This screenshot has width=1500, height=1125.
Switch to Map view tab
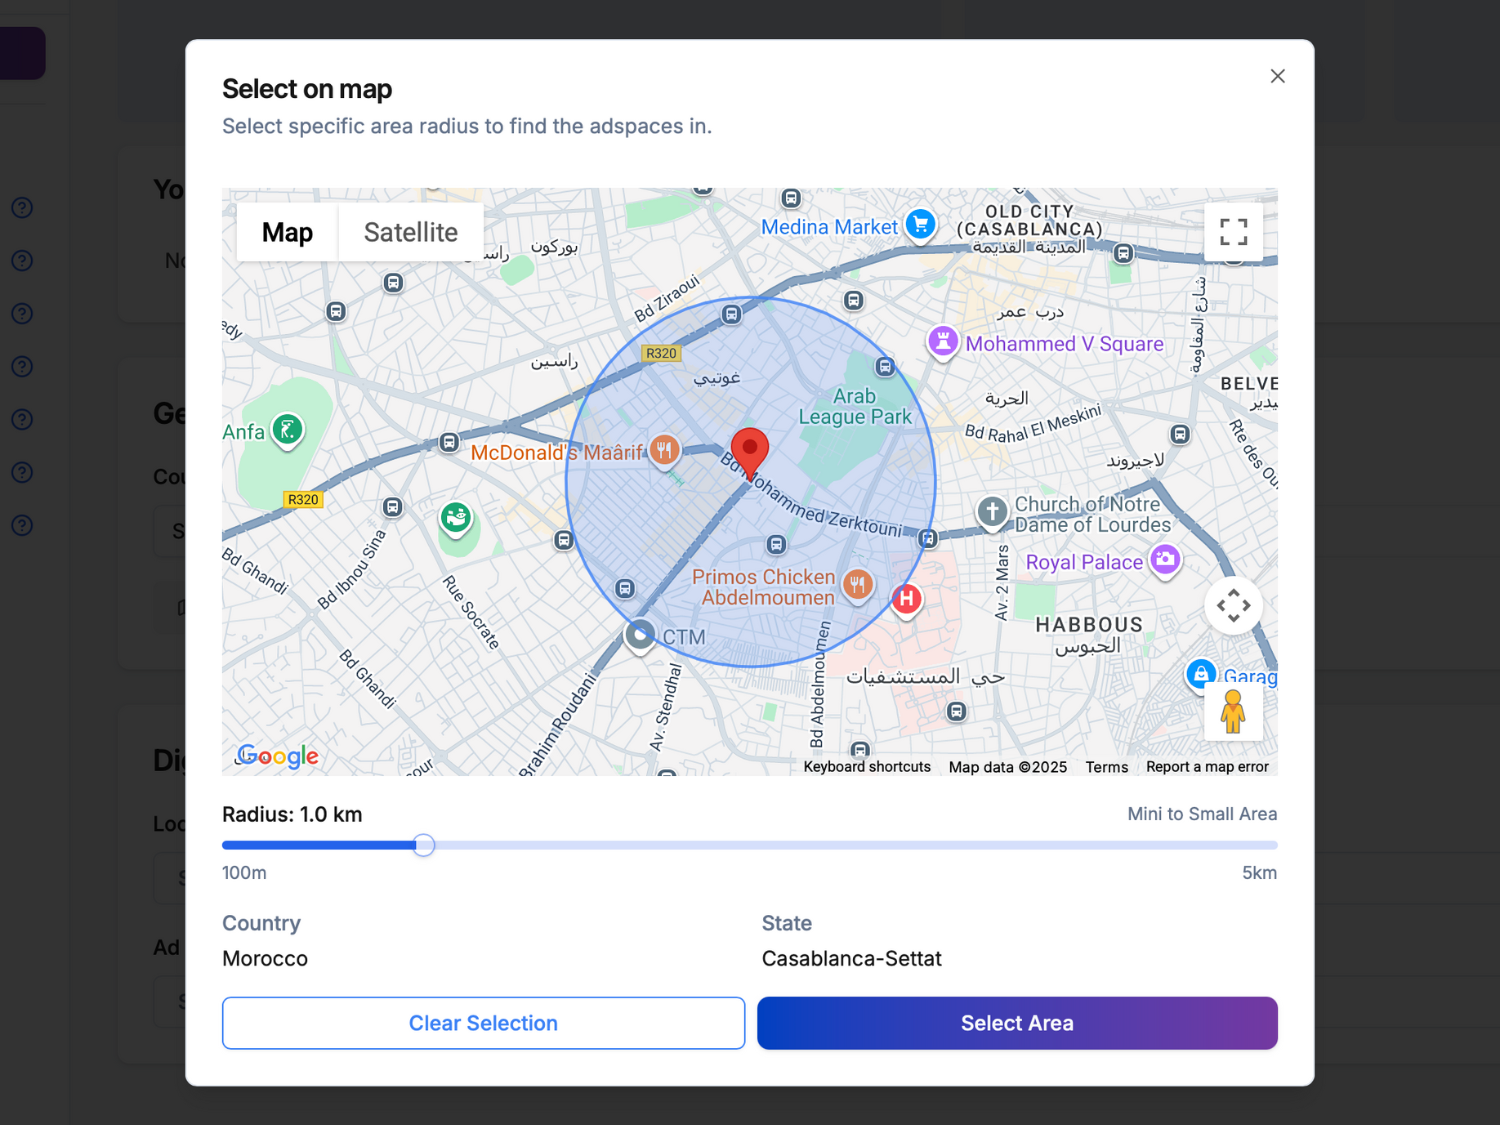click(287, 232)
